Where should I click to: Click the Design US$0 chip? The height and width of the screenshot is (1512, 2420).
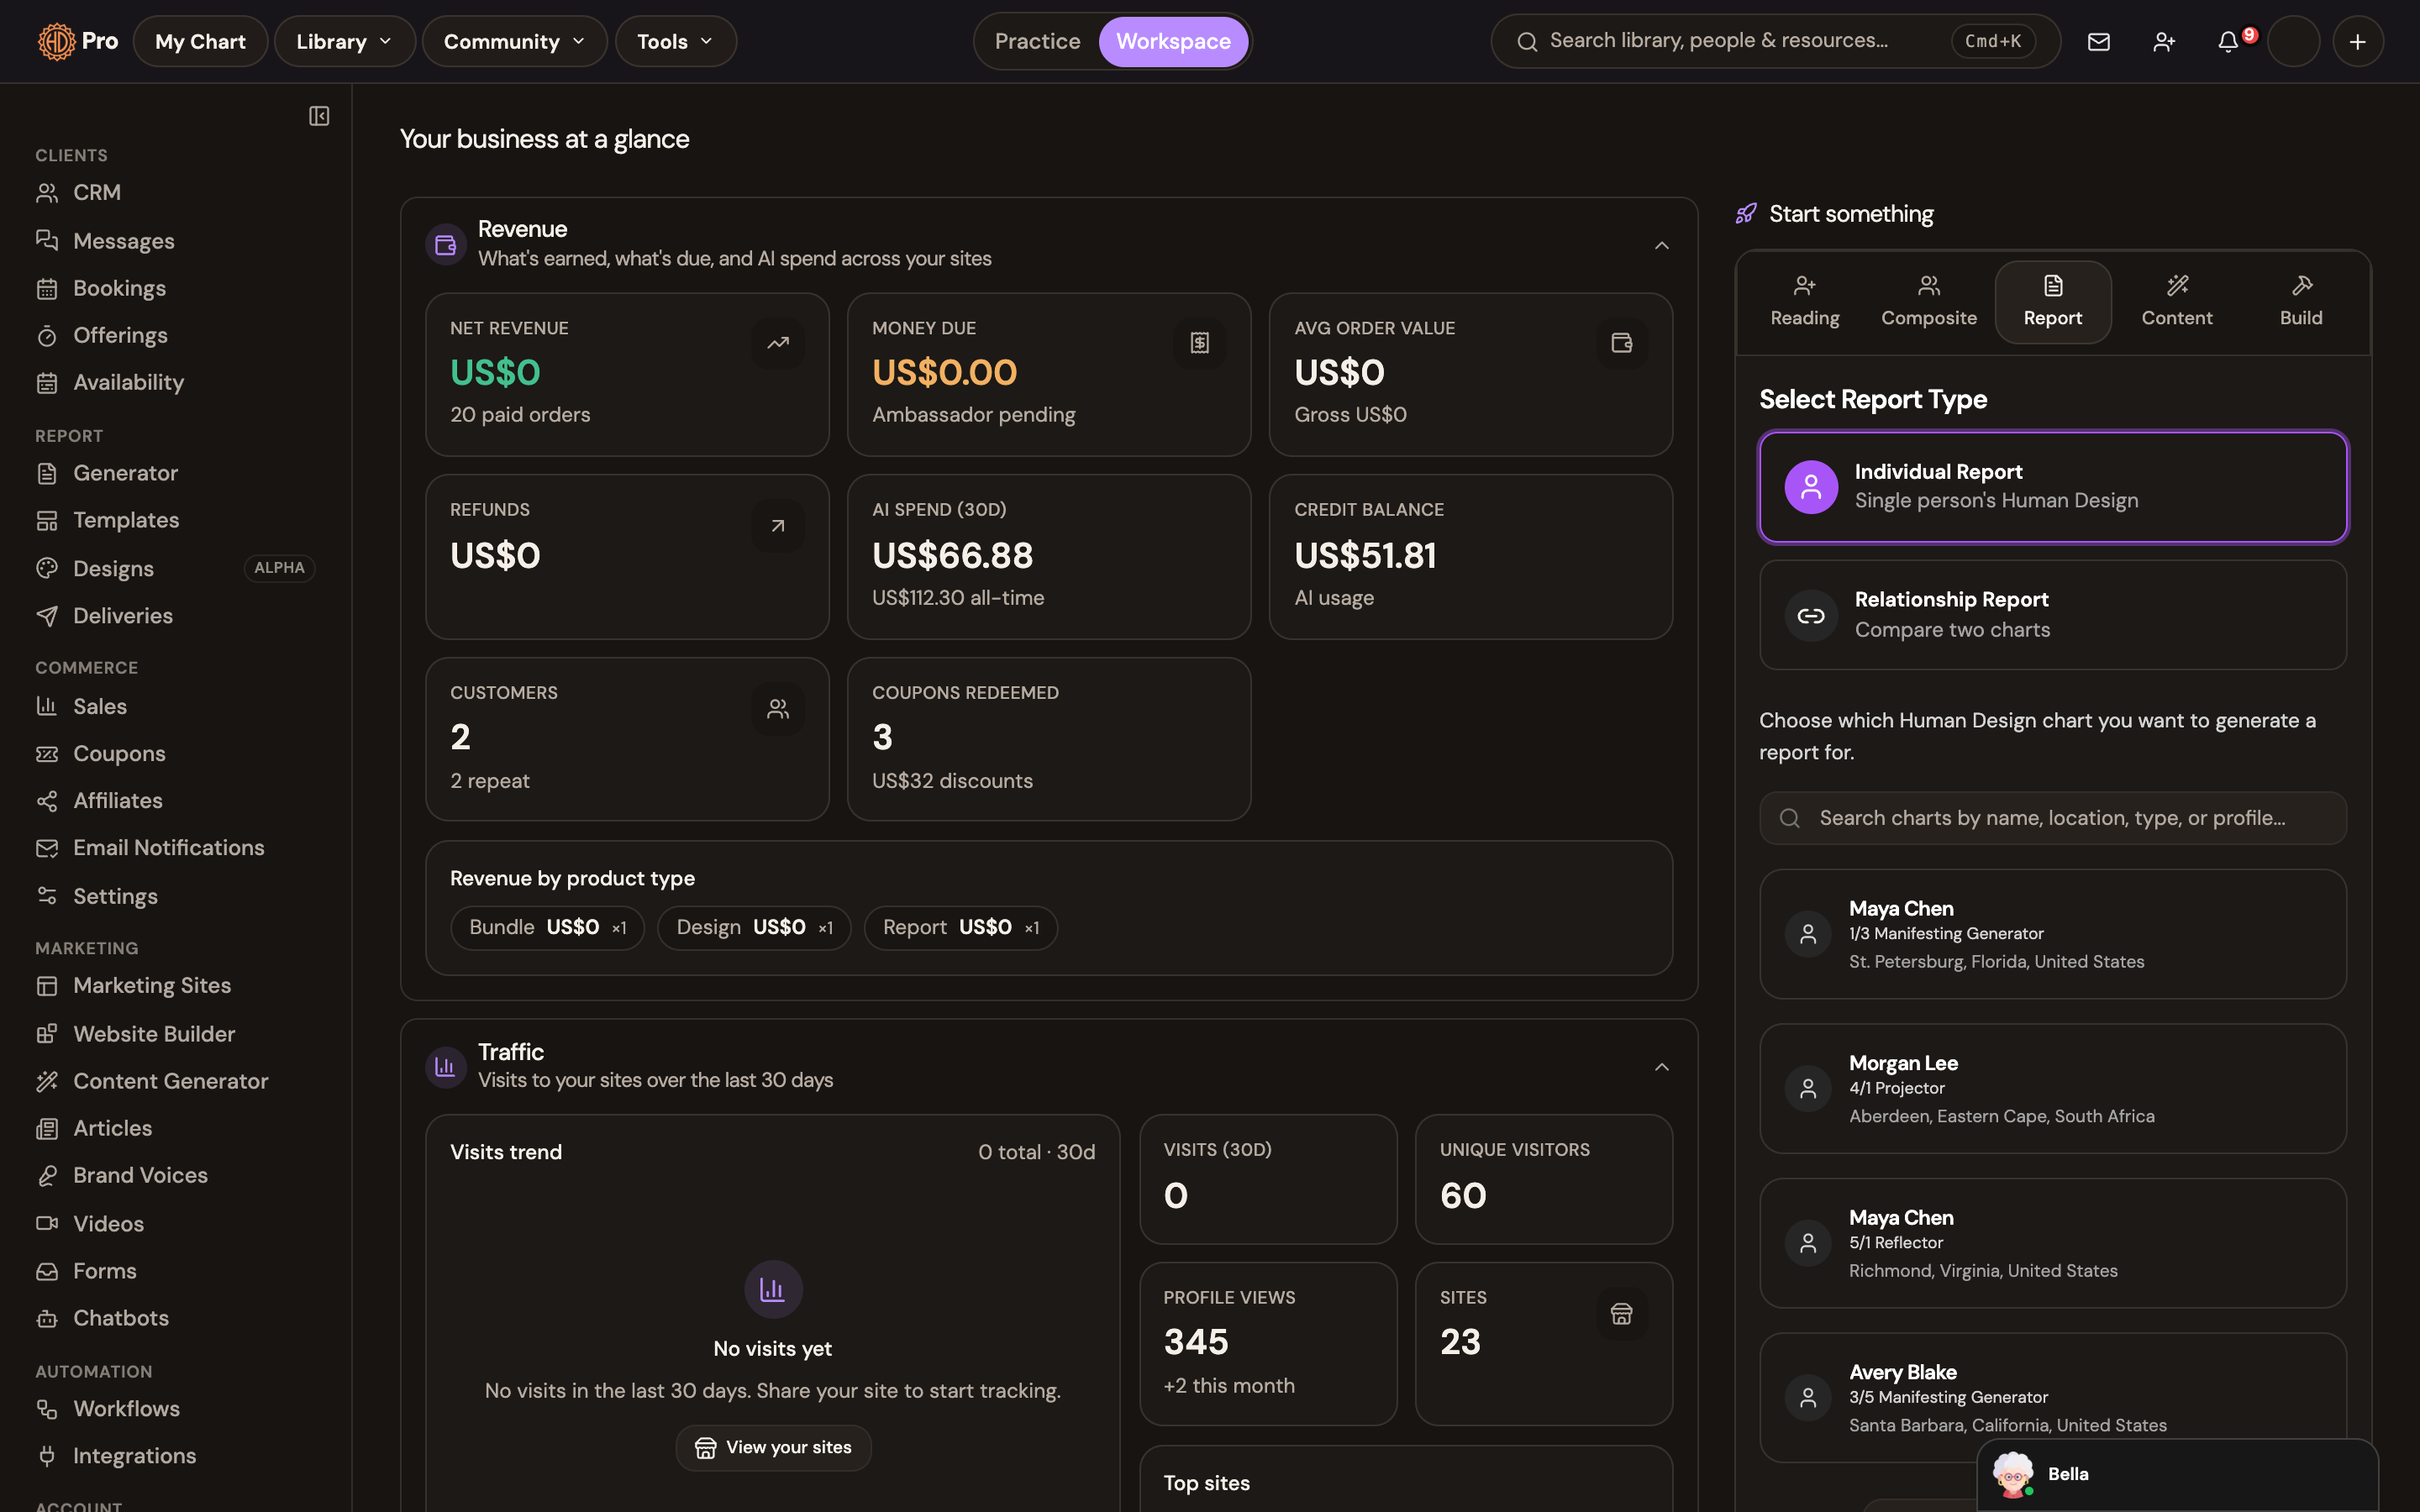point(754,927)
